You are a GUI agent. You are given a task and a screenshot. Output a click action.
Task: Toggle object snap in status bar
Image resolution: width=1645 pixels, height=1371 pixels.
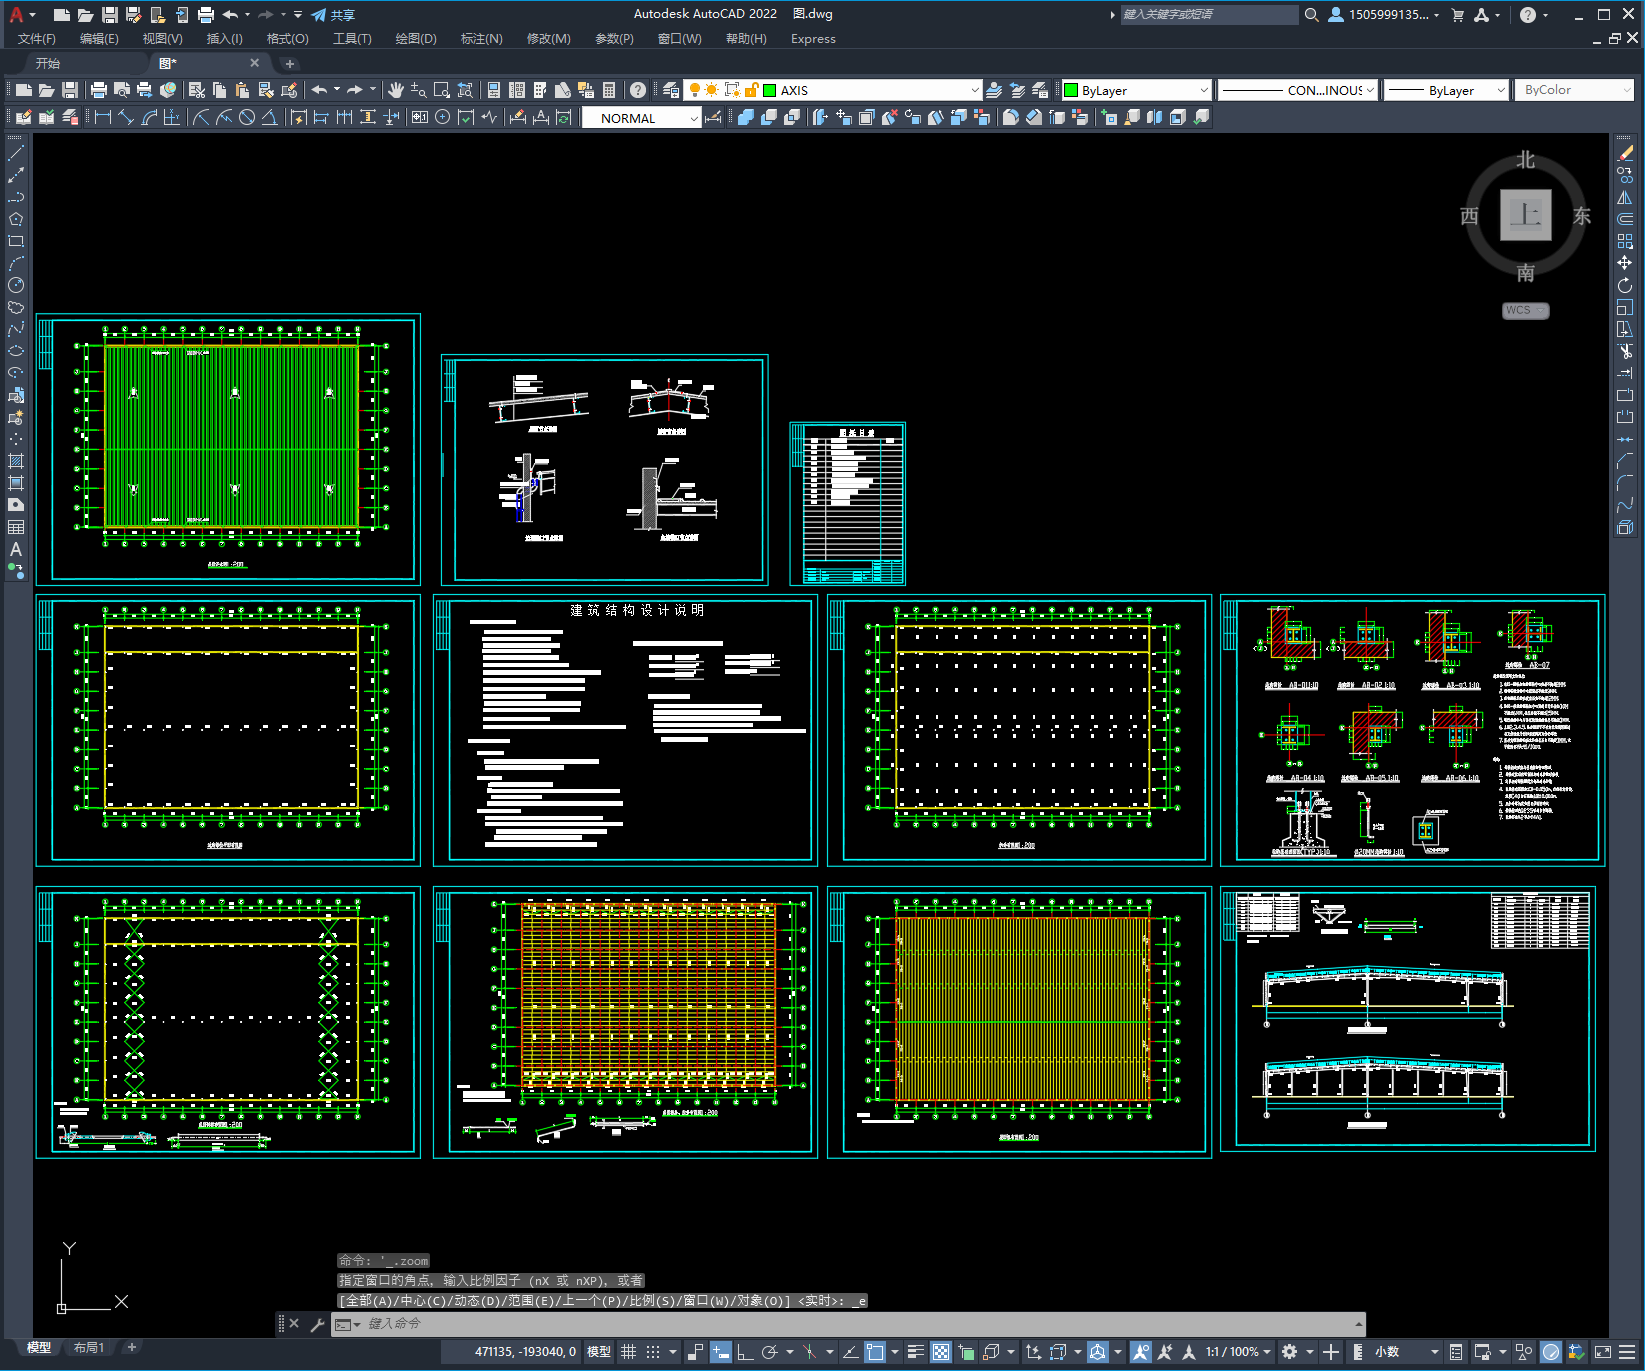tap(875, 1352)
